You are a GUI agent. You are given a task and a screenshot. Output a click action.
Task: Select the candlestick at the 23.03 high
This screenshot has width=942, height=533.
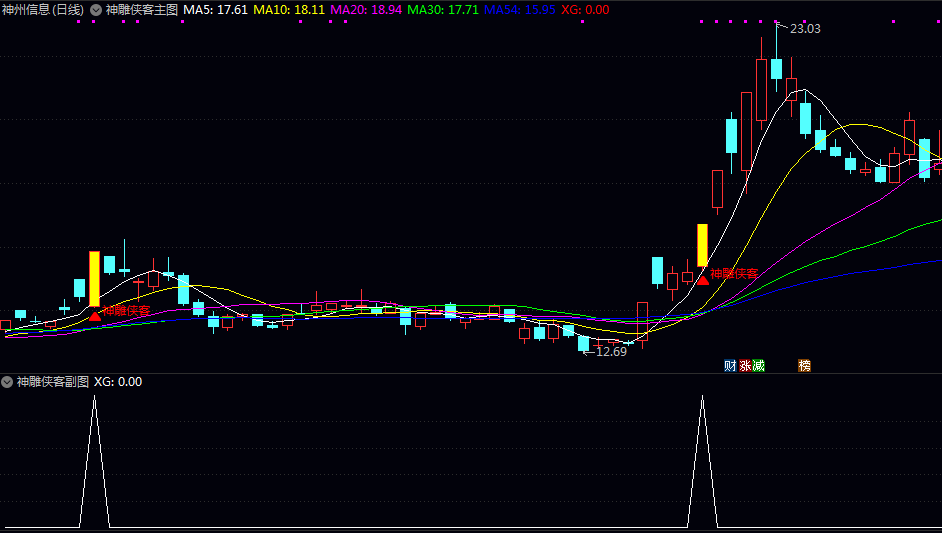(776, 69)
